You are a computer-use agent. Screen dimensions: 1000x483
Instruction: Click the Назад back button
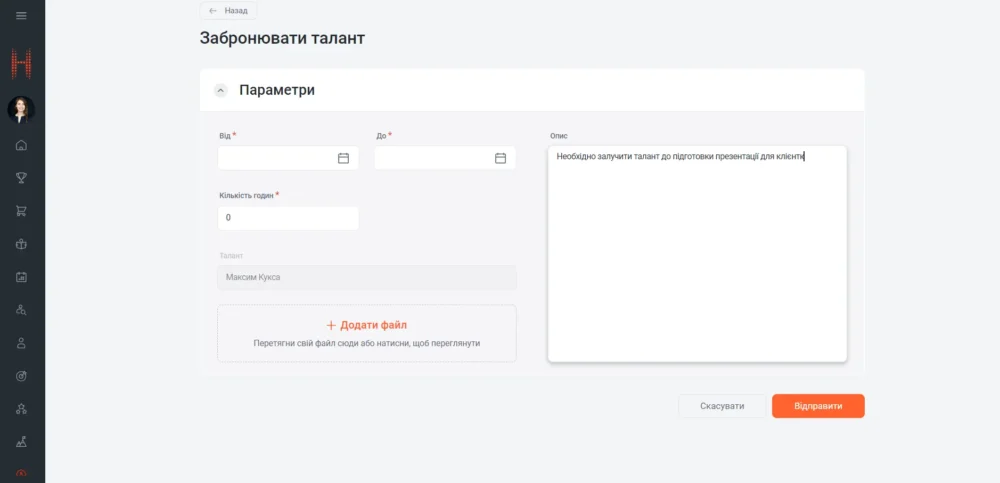click(x=229, y=11)
